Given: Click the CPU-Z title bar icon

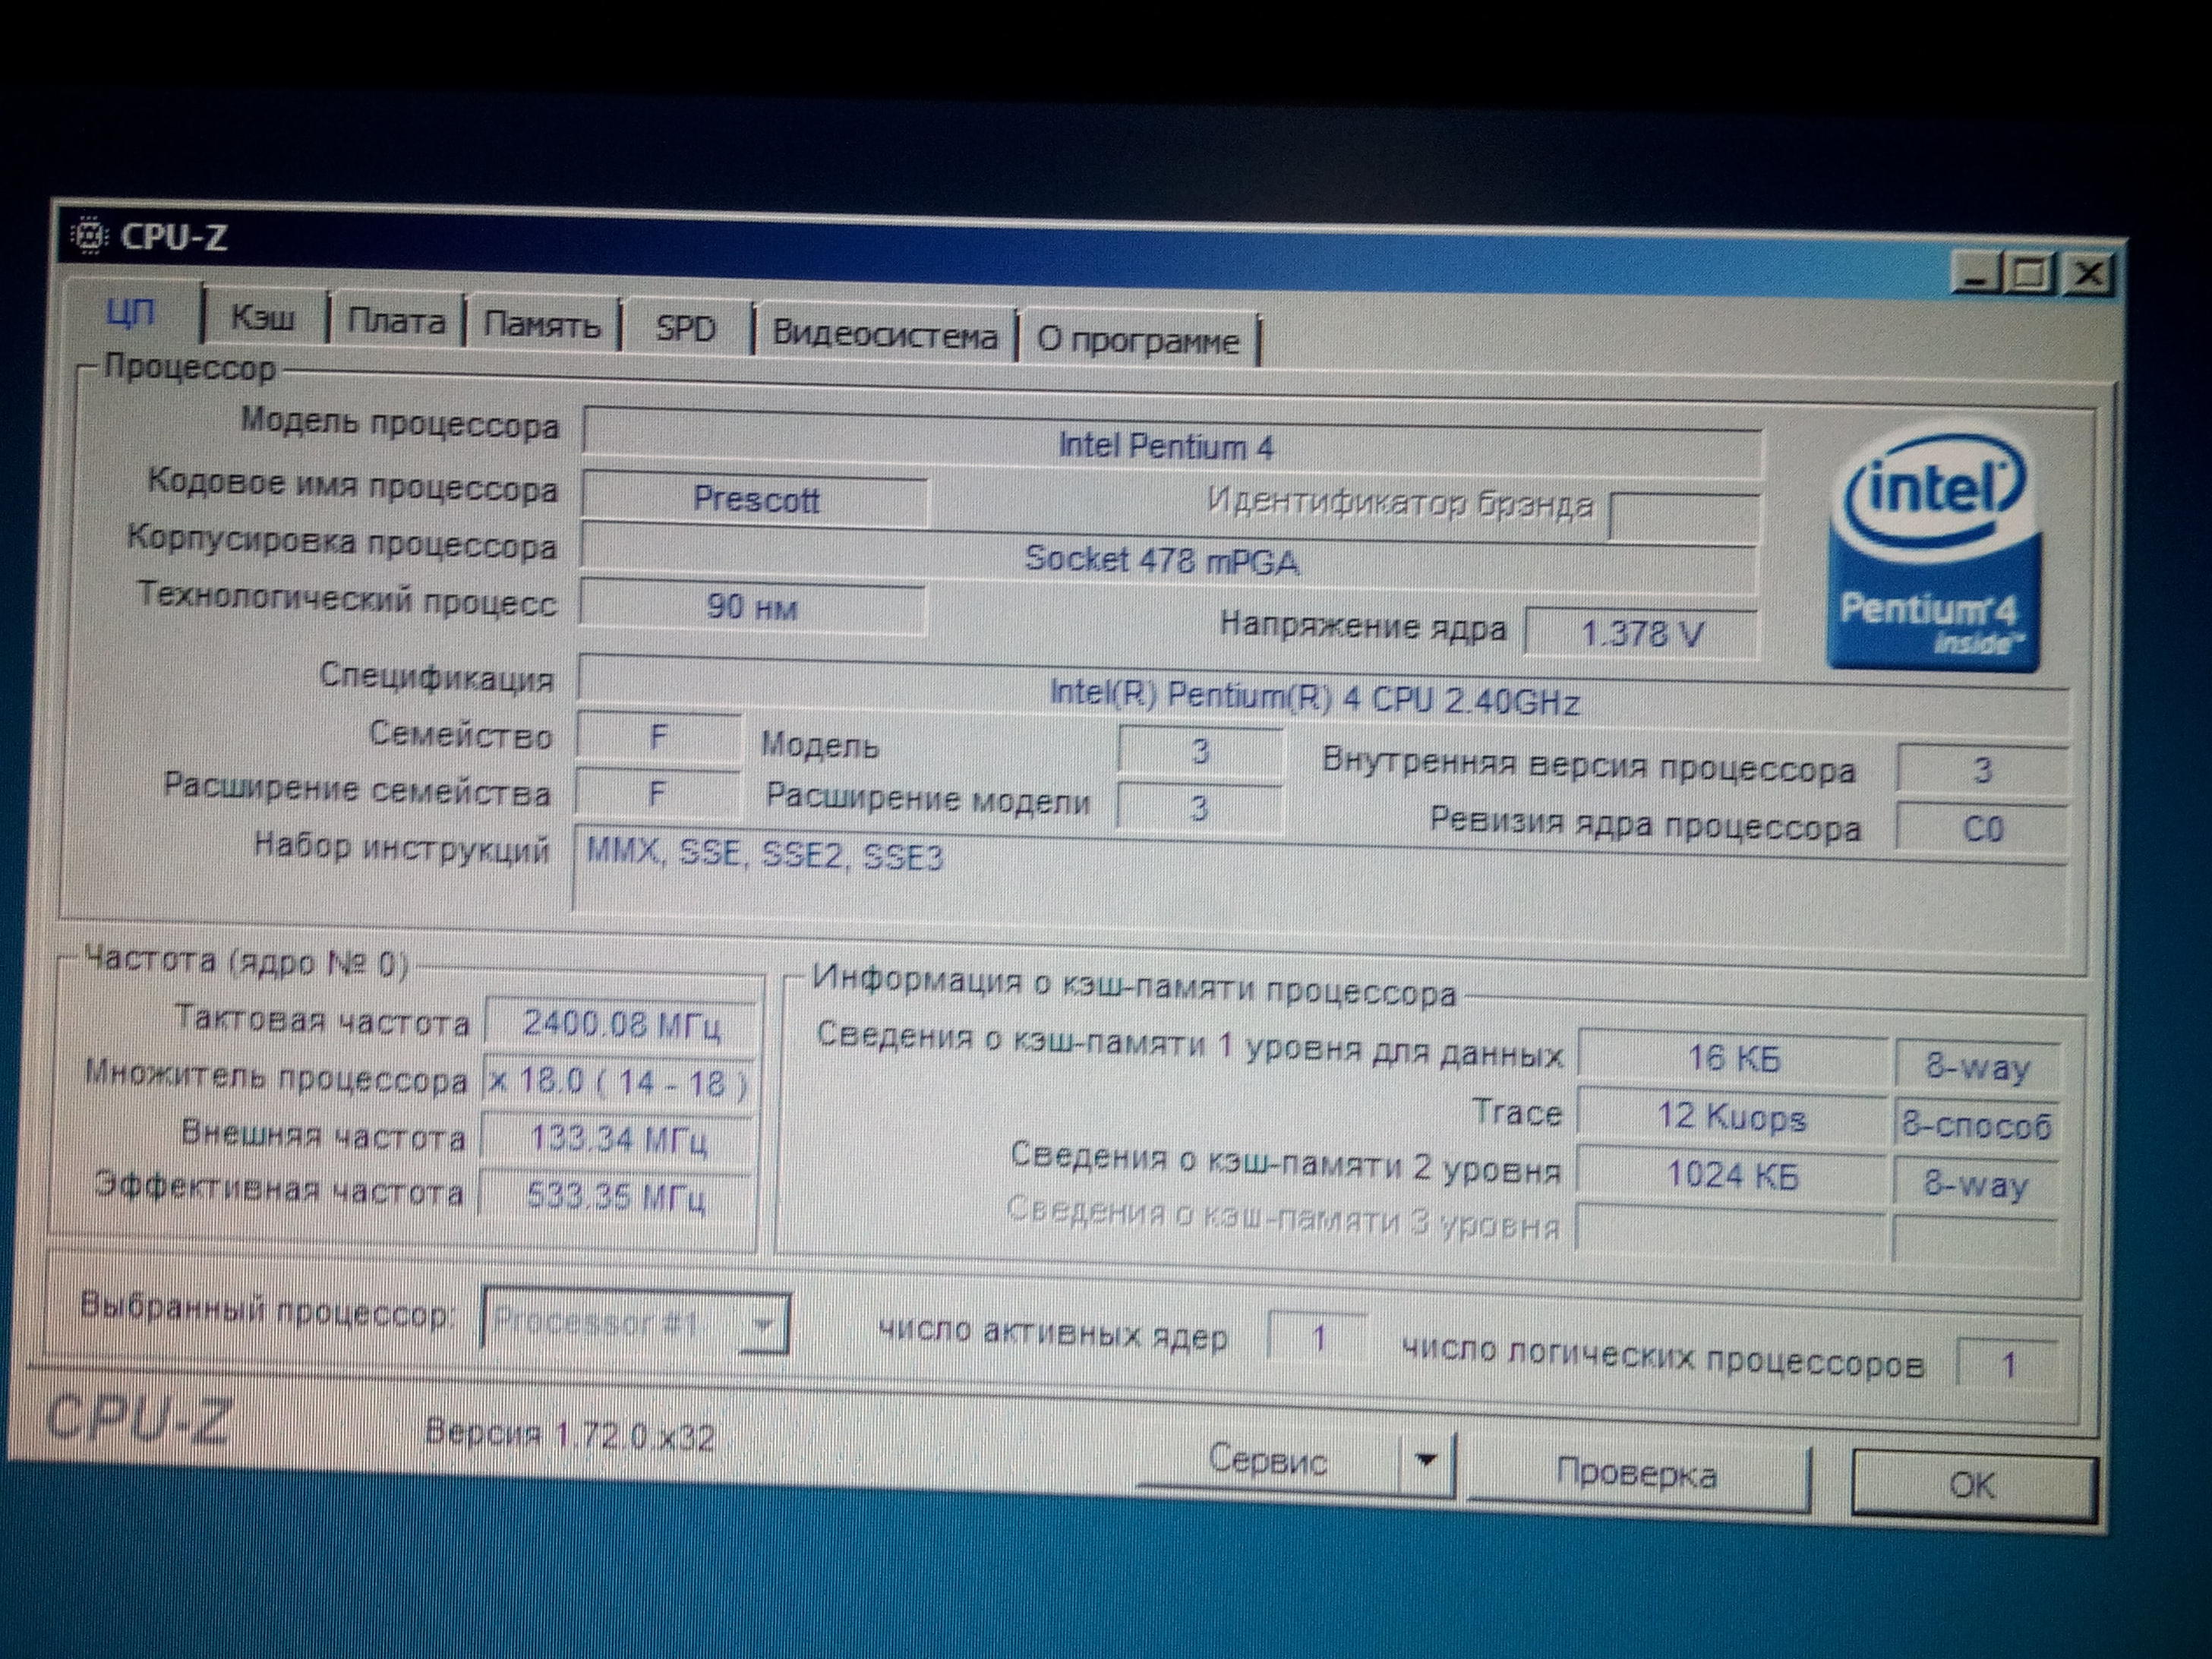Looking at the screenshot, I should coord(89,236).
